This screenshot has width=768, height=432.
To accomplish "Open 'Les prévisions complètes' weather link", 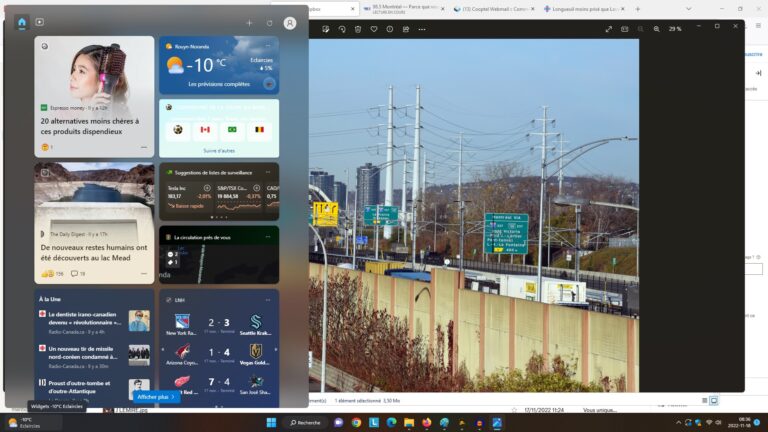I will [219, 84].
